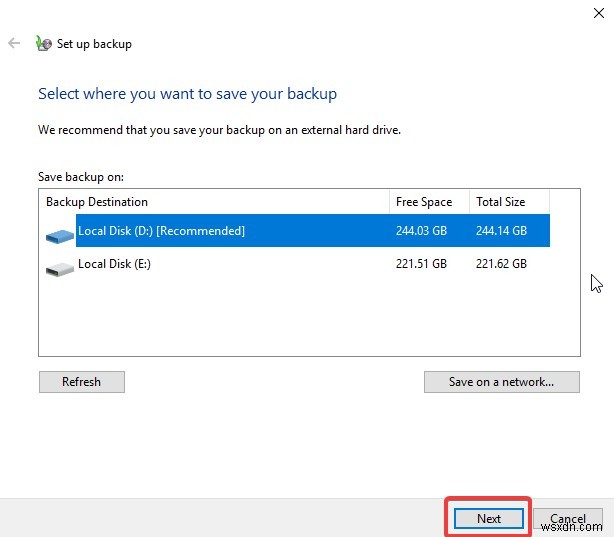Screen dimensions: 614x537
Task: Sort by Free Space column header
Action: tap(429, 202)
